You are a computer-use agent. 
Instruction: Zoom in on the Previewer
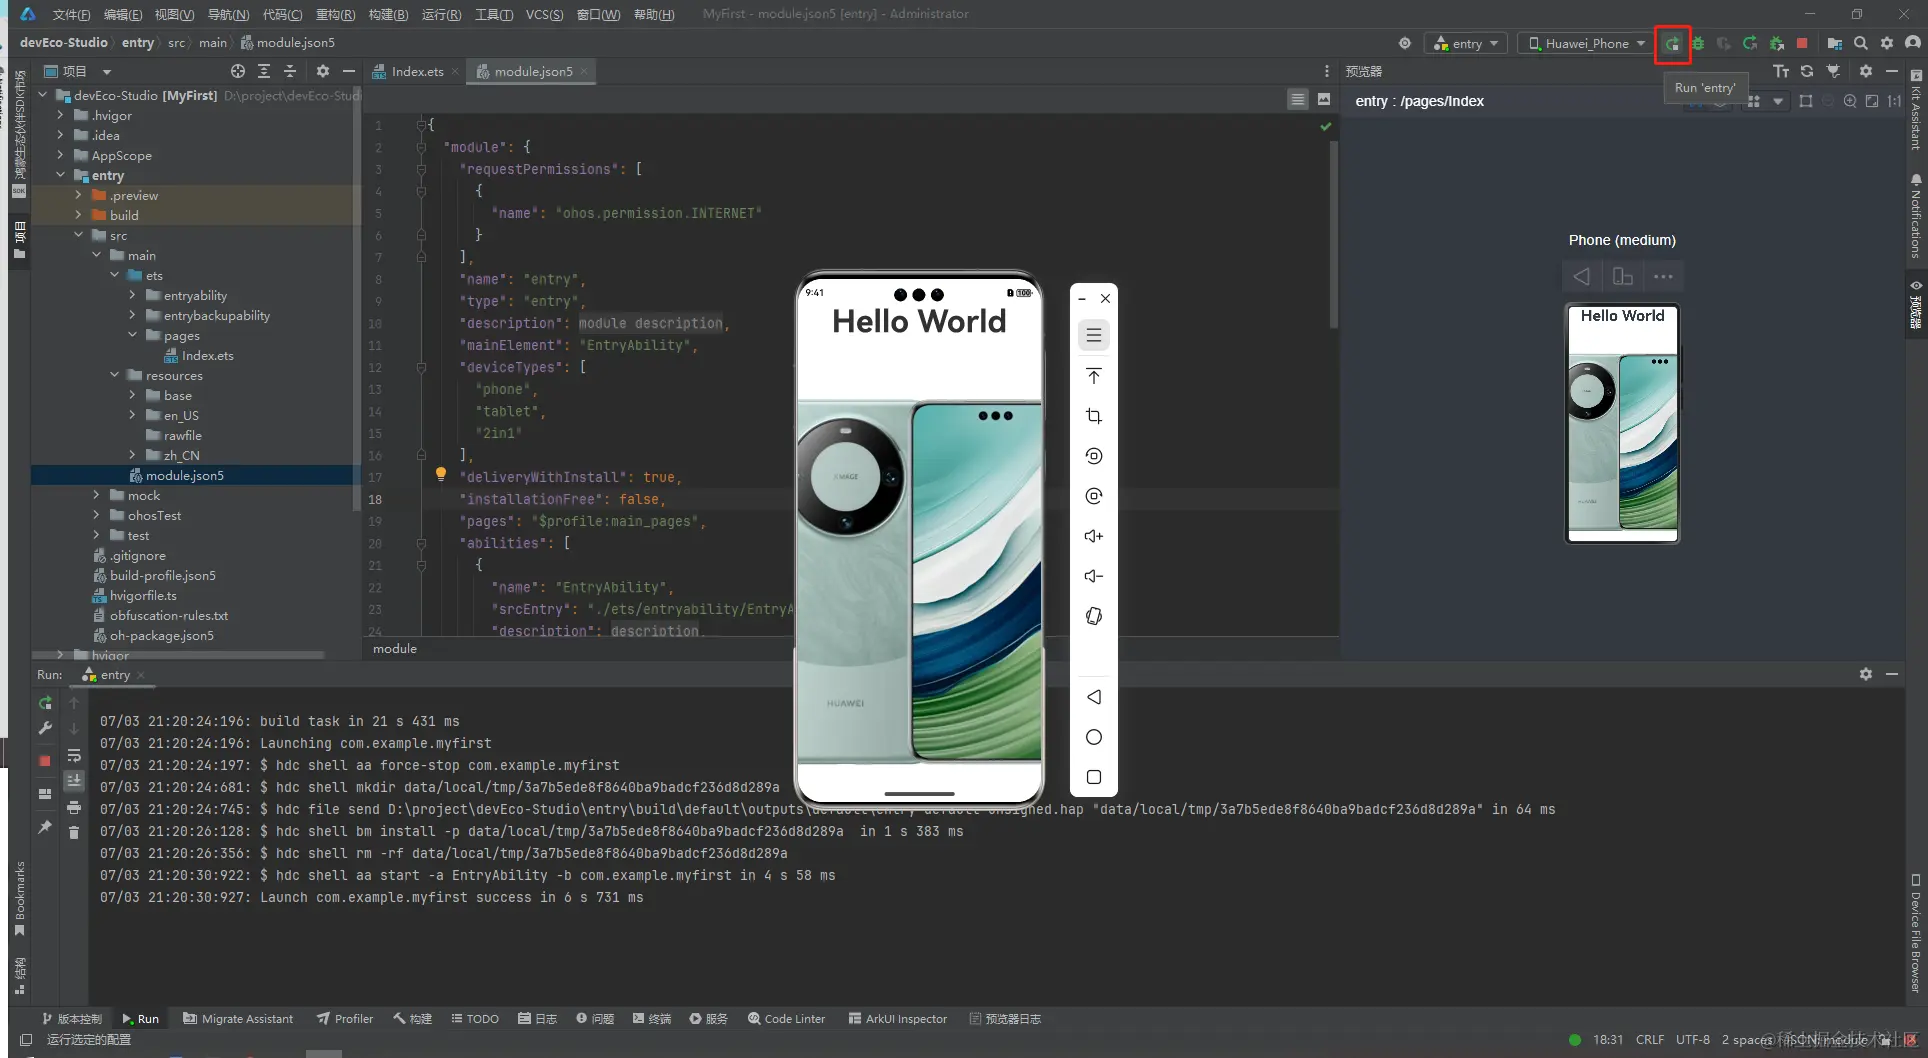pyautogui.click(x=1850, y=101)
